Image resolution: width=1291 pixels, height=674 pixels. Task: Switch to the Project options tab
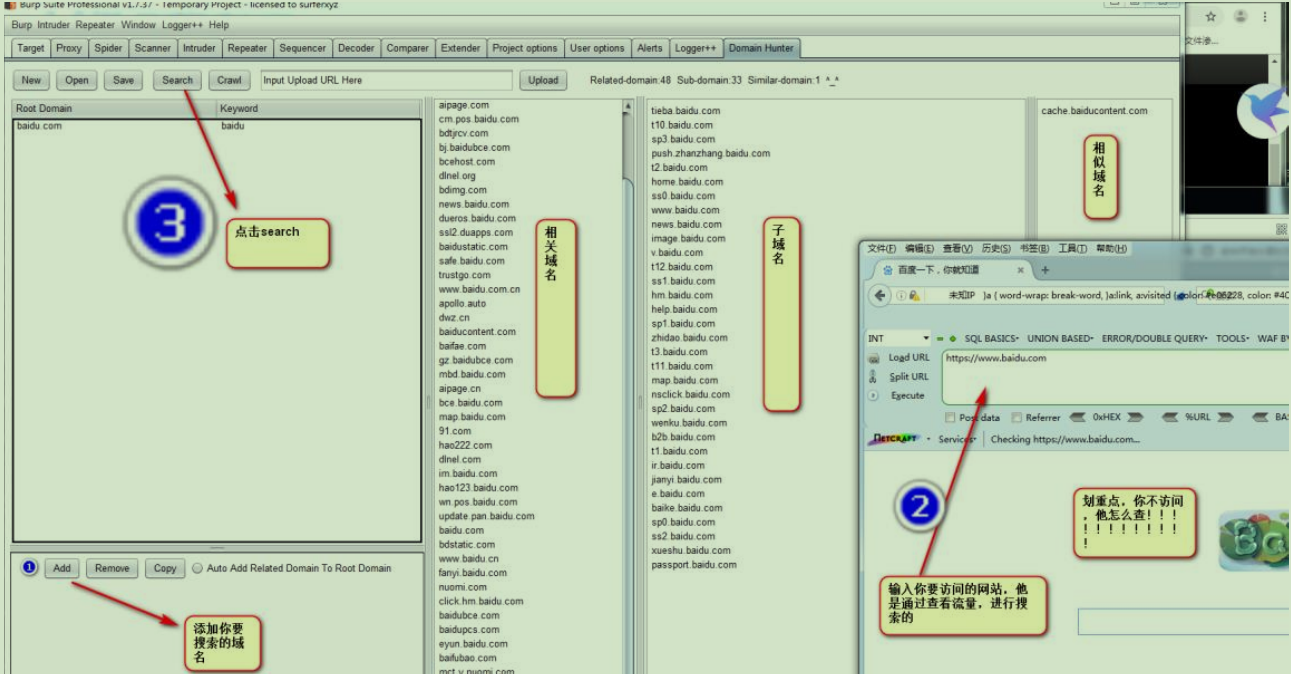525,48
